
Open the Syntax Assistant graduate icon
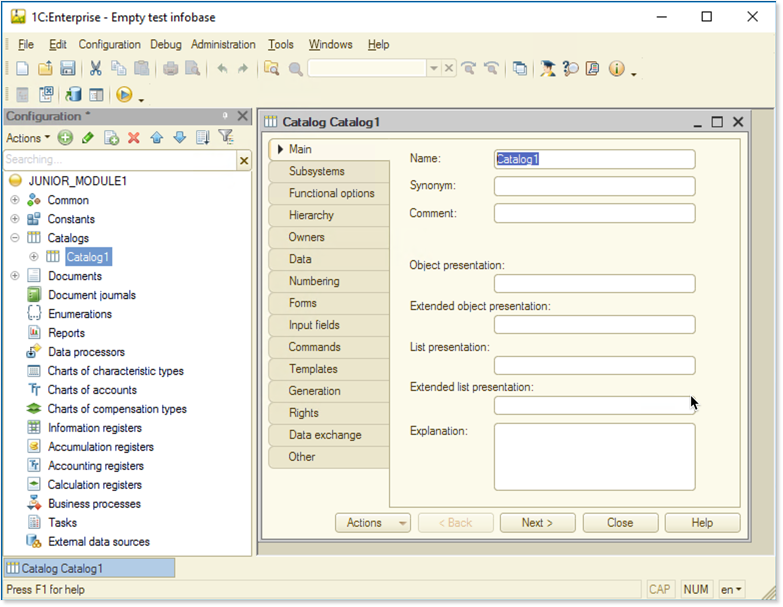coord(548,69)
